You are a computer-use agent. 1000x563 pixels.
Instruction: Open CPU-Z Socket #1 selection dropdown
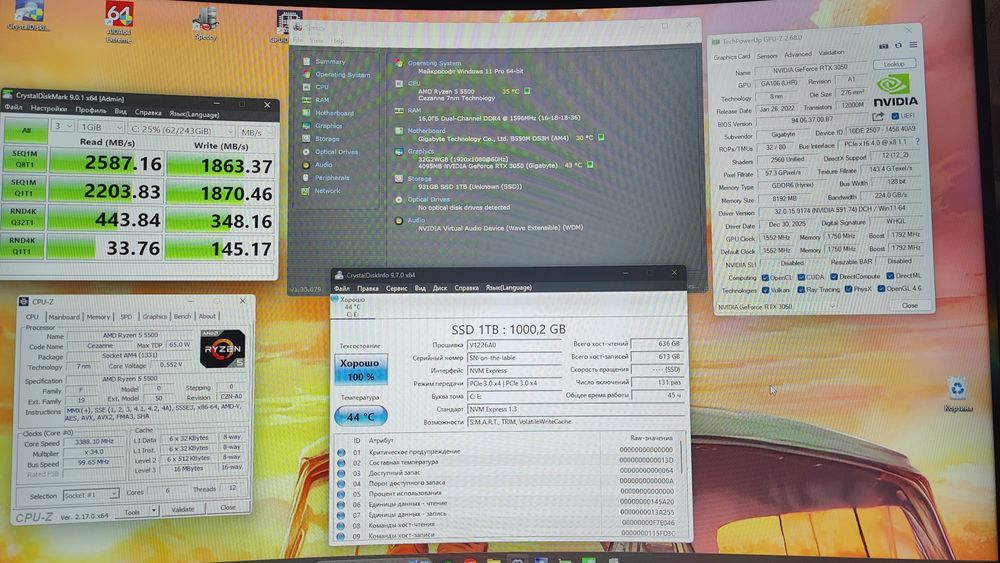click(91, 495)
